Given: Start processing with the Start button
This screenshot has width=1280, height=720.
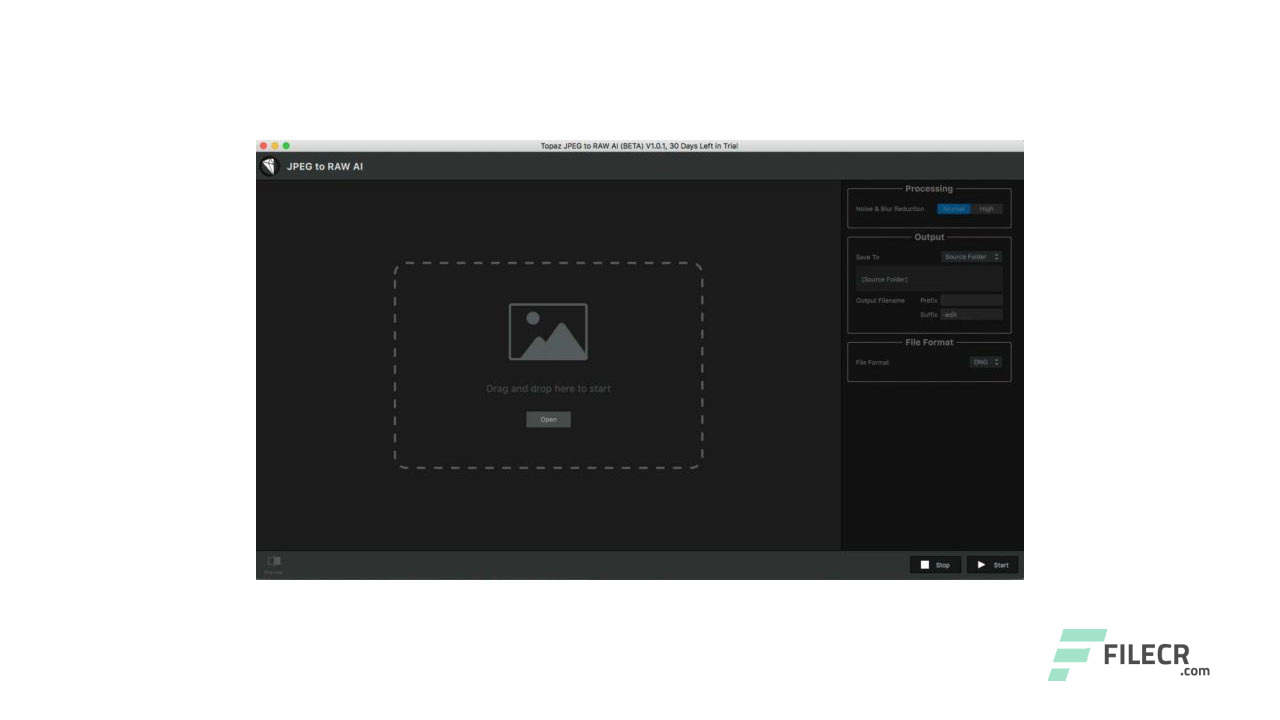Looking at the screenshot, I should 993,565.
